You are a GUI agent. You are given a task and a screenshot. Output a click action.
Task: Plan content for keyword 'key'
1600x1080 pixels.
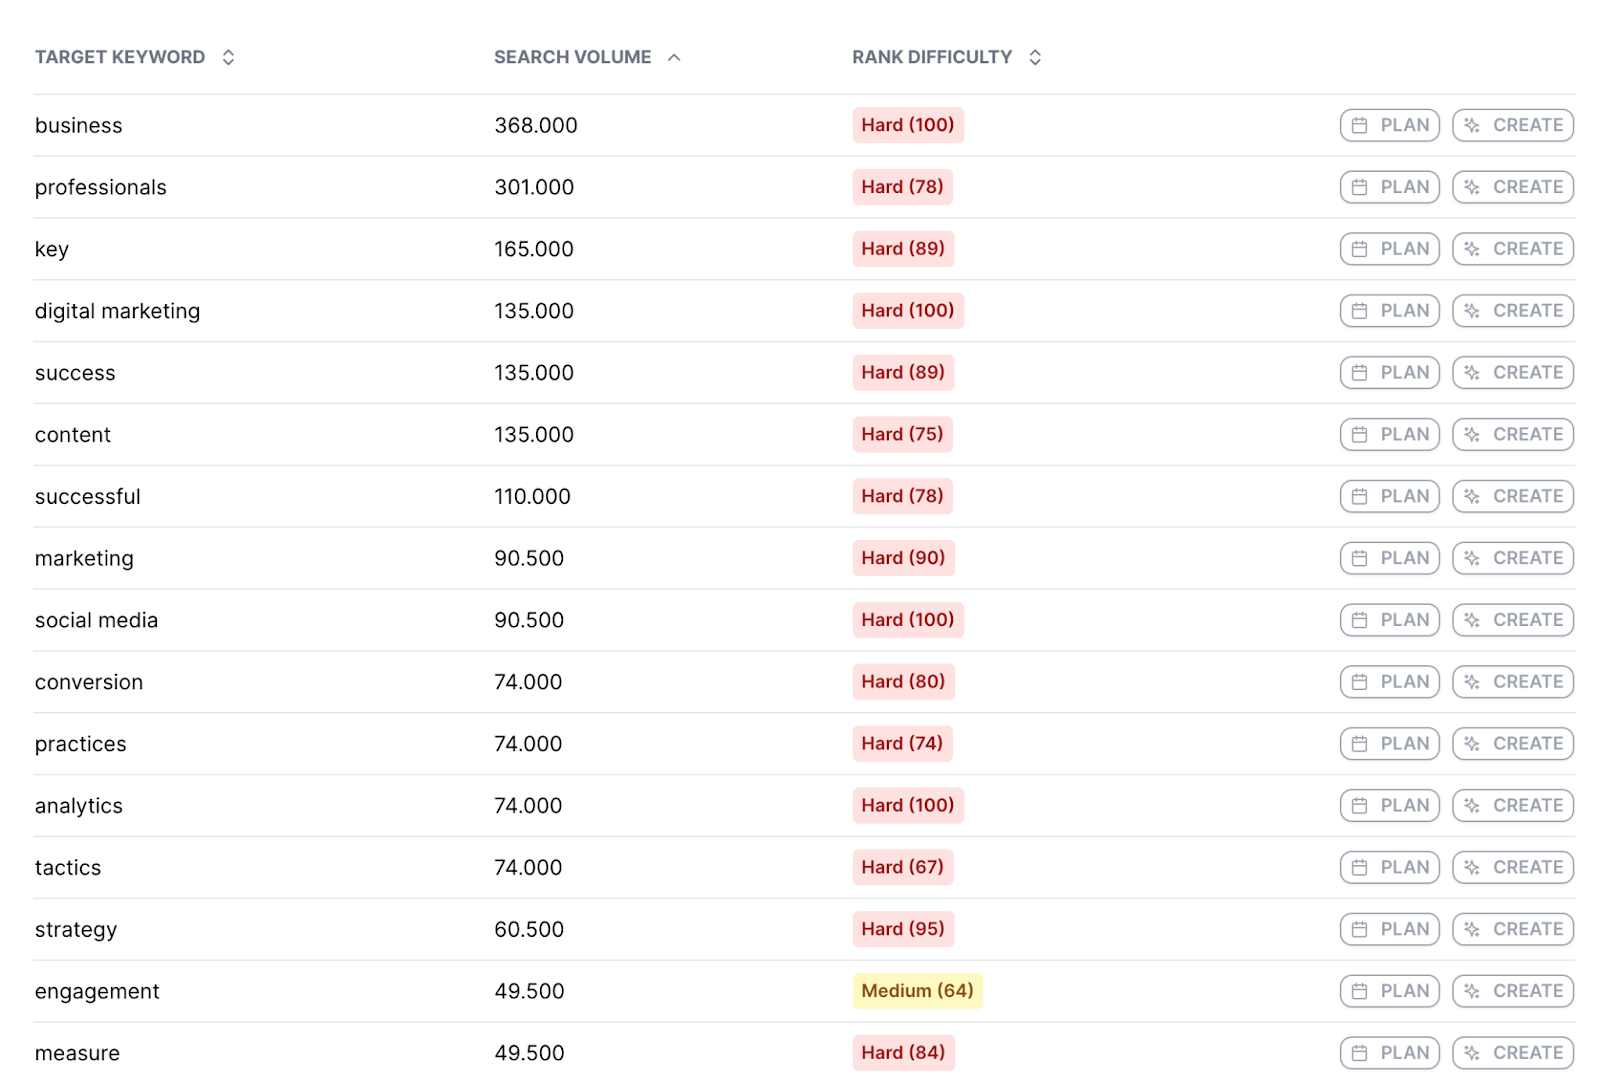click(x=1390, y=249)
